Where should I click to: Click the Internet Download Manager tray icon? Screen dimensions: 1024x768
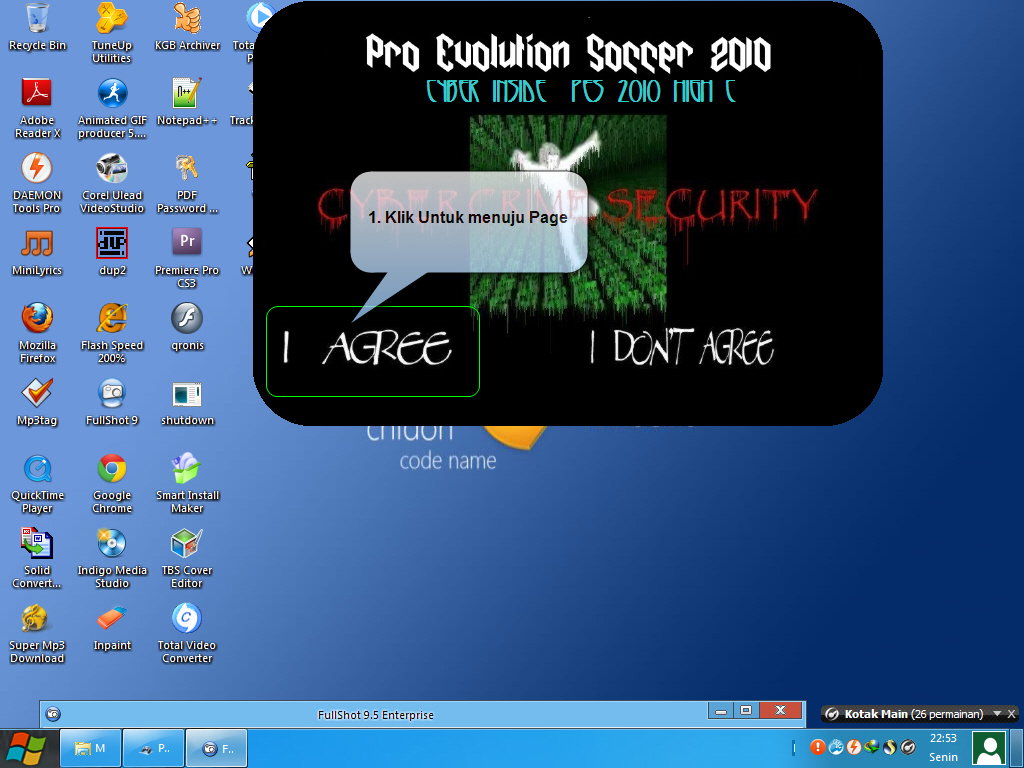pyautogui.click(x=871, y=746)
